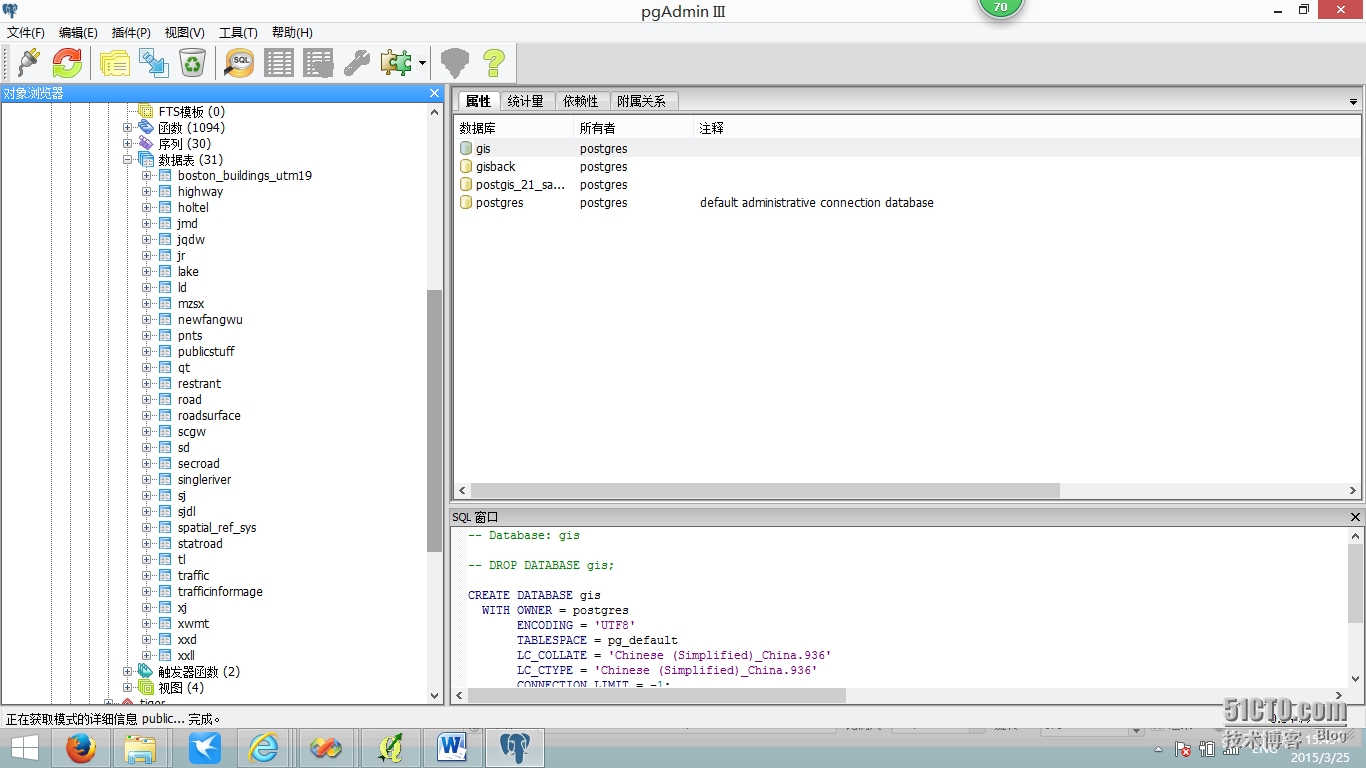The width and height of the screenshot is (1366, 768).
Task: Select the 属性 tab
Action: click(478, 101)
